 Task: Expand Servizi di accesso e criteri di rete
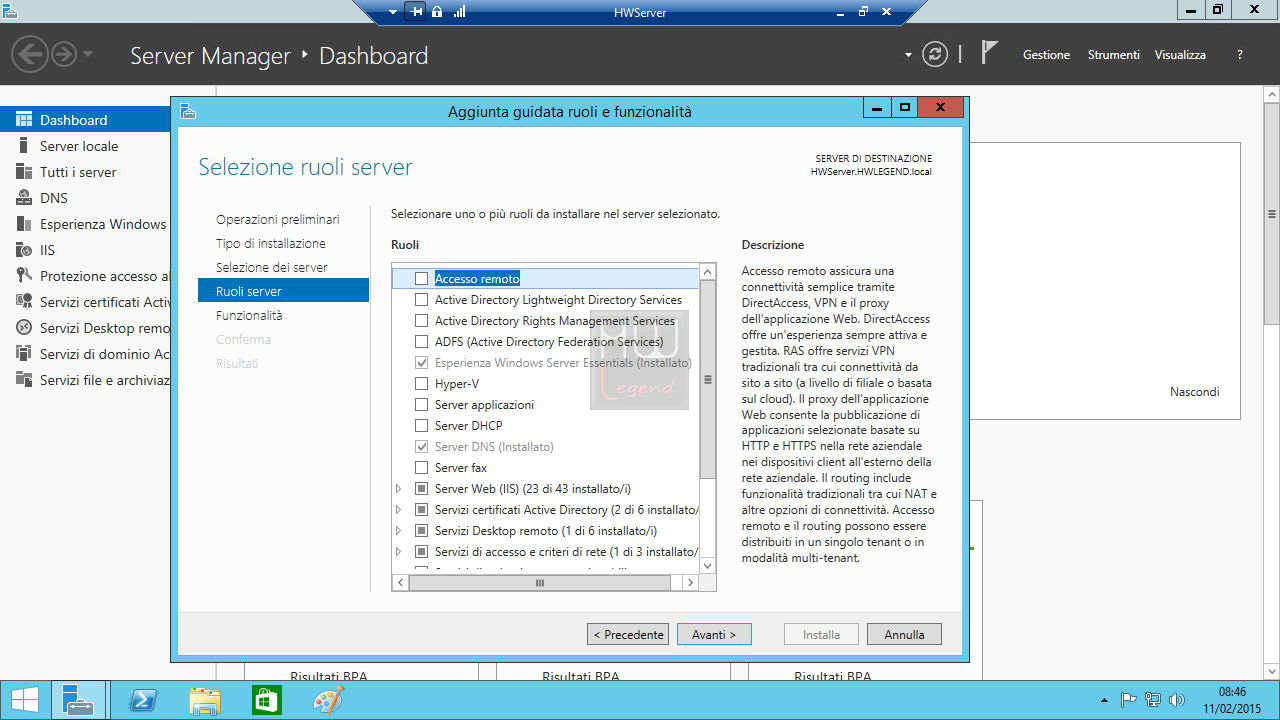point(399,552)
